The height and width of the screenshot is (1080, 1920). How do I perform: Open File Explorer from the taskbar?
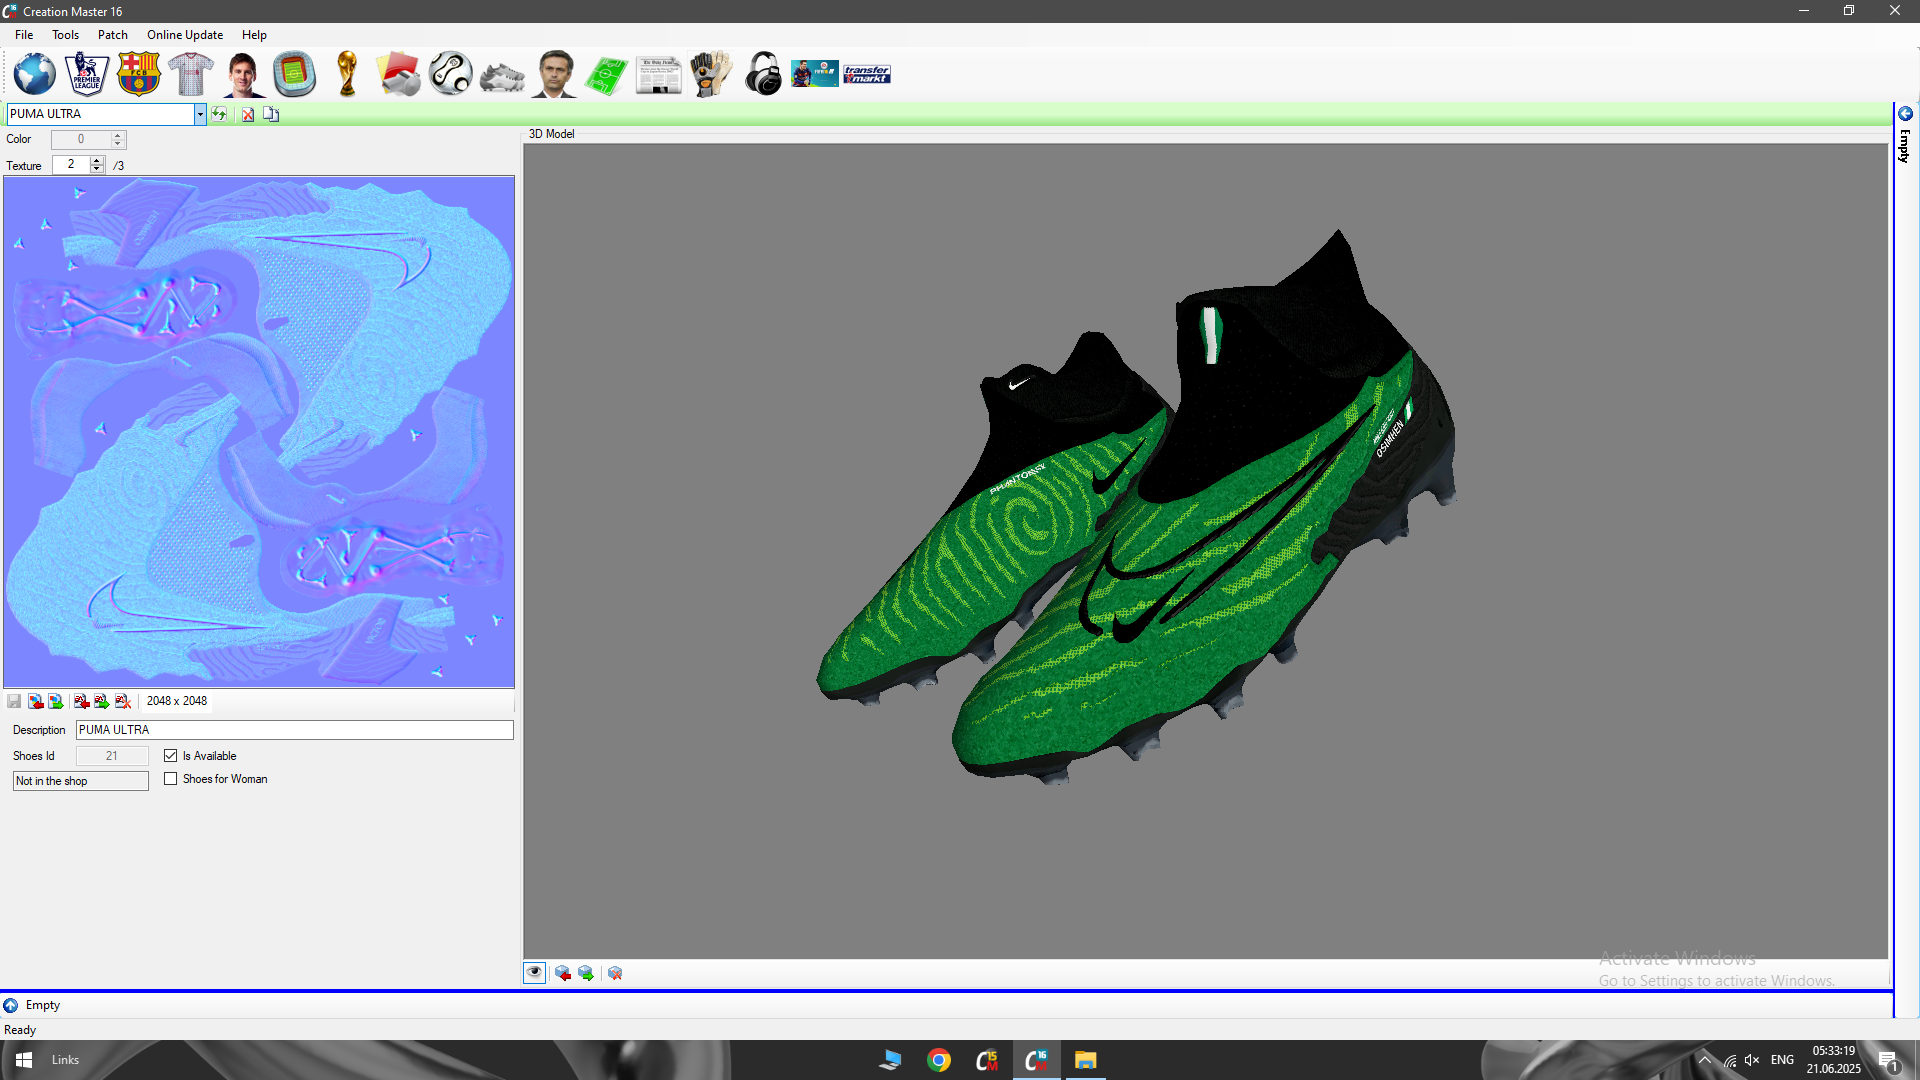click(x=1085, y=1060)
